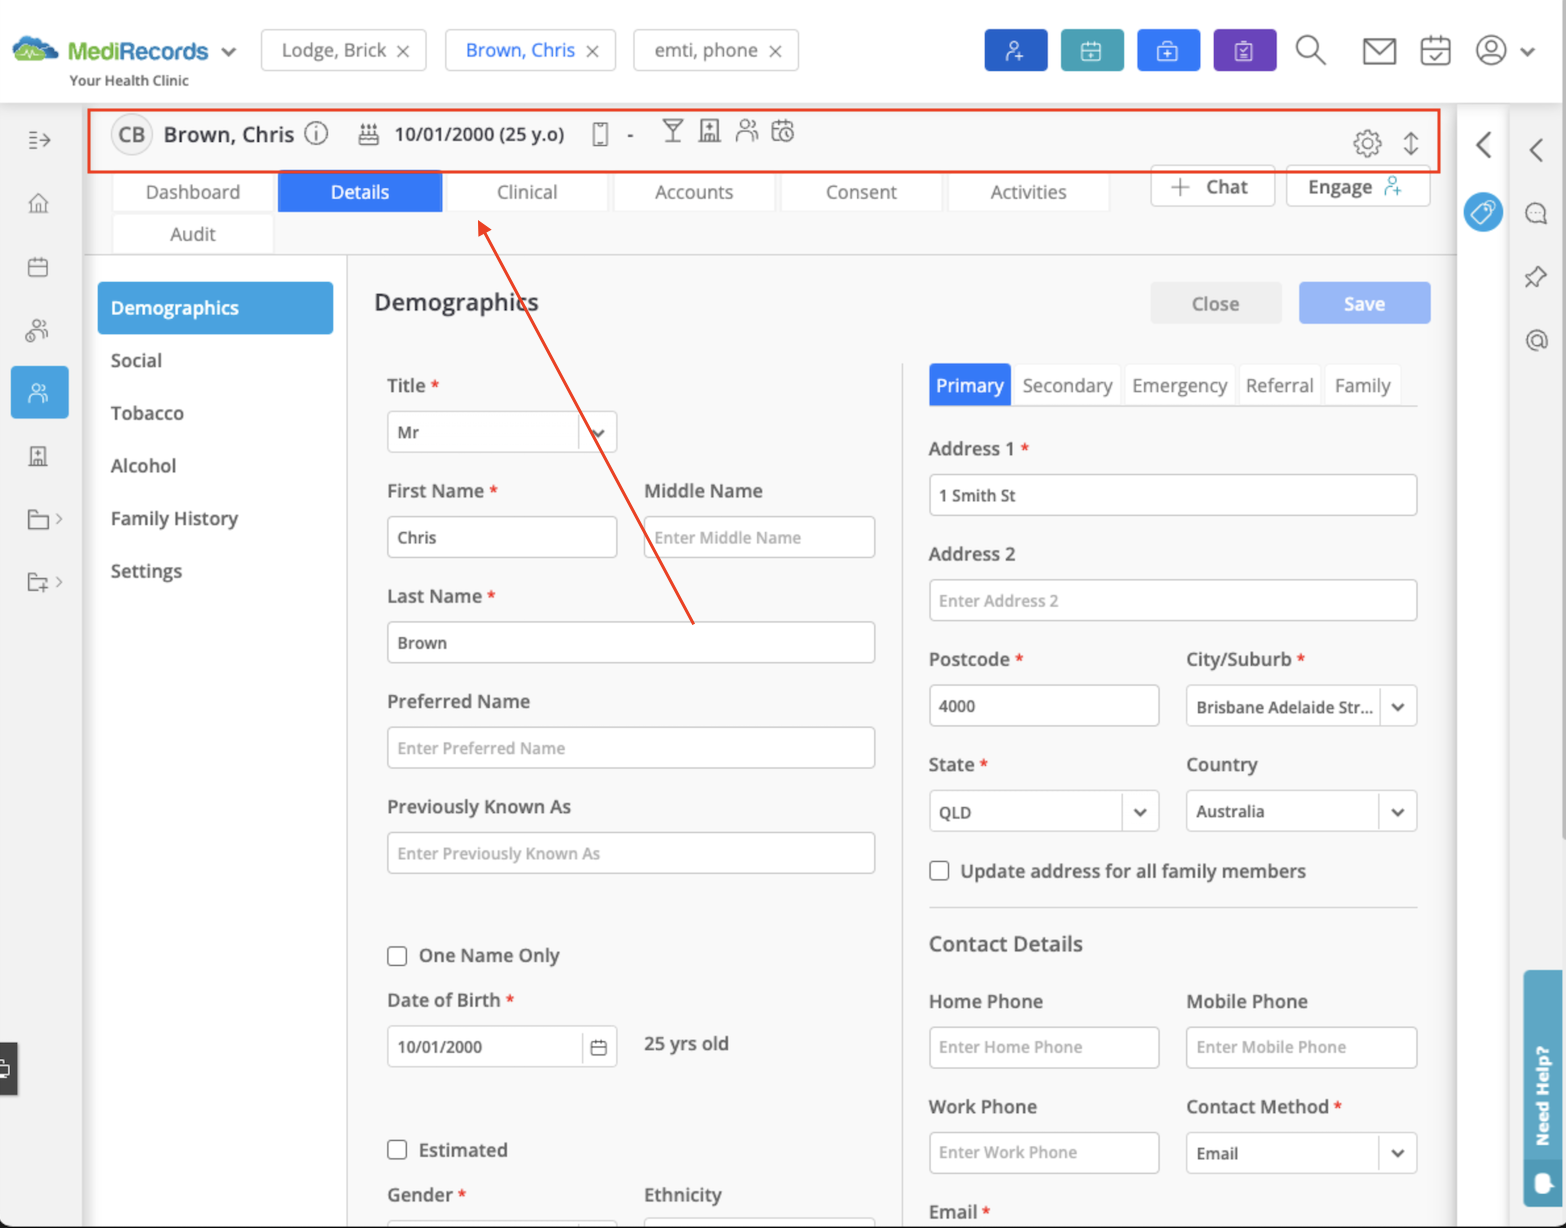The image size is (1566, 1228).
Task: Collapse the inner right panel chevron
Action: [1484, 146]
